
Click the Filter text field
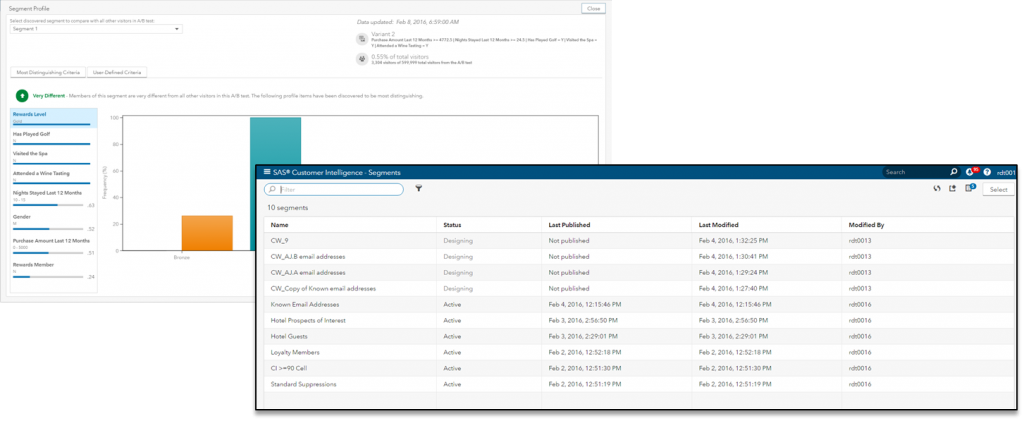[334, 189]
